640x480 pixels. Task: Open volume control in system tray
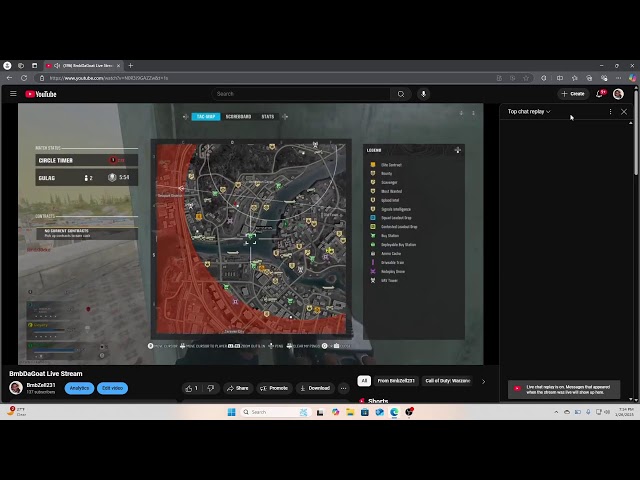[x=607, y=412]
